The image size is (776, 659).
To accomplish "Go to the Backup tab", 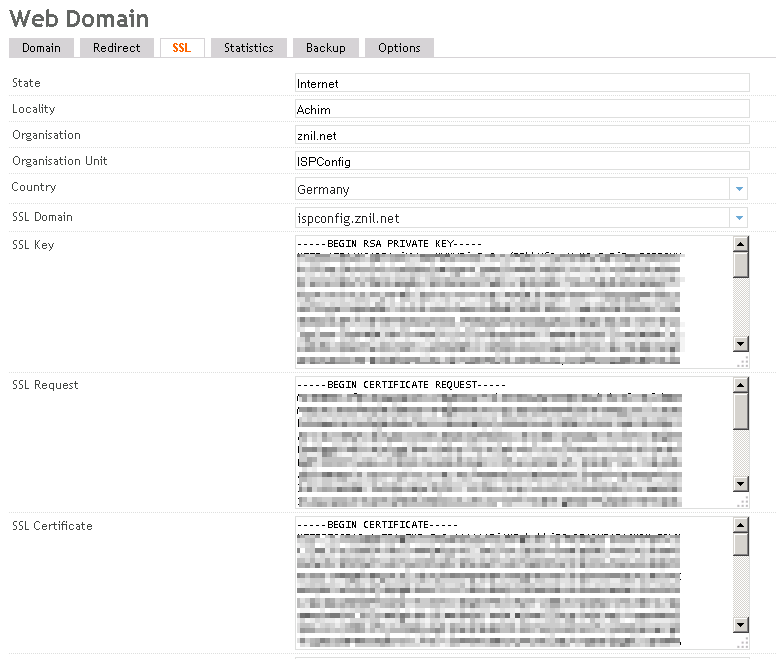I will (325, 48).
